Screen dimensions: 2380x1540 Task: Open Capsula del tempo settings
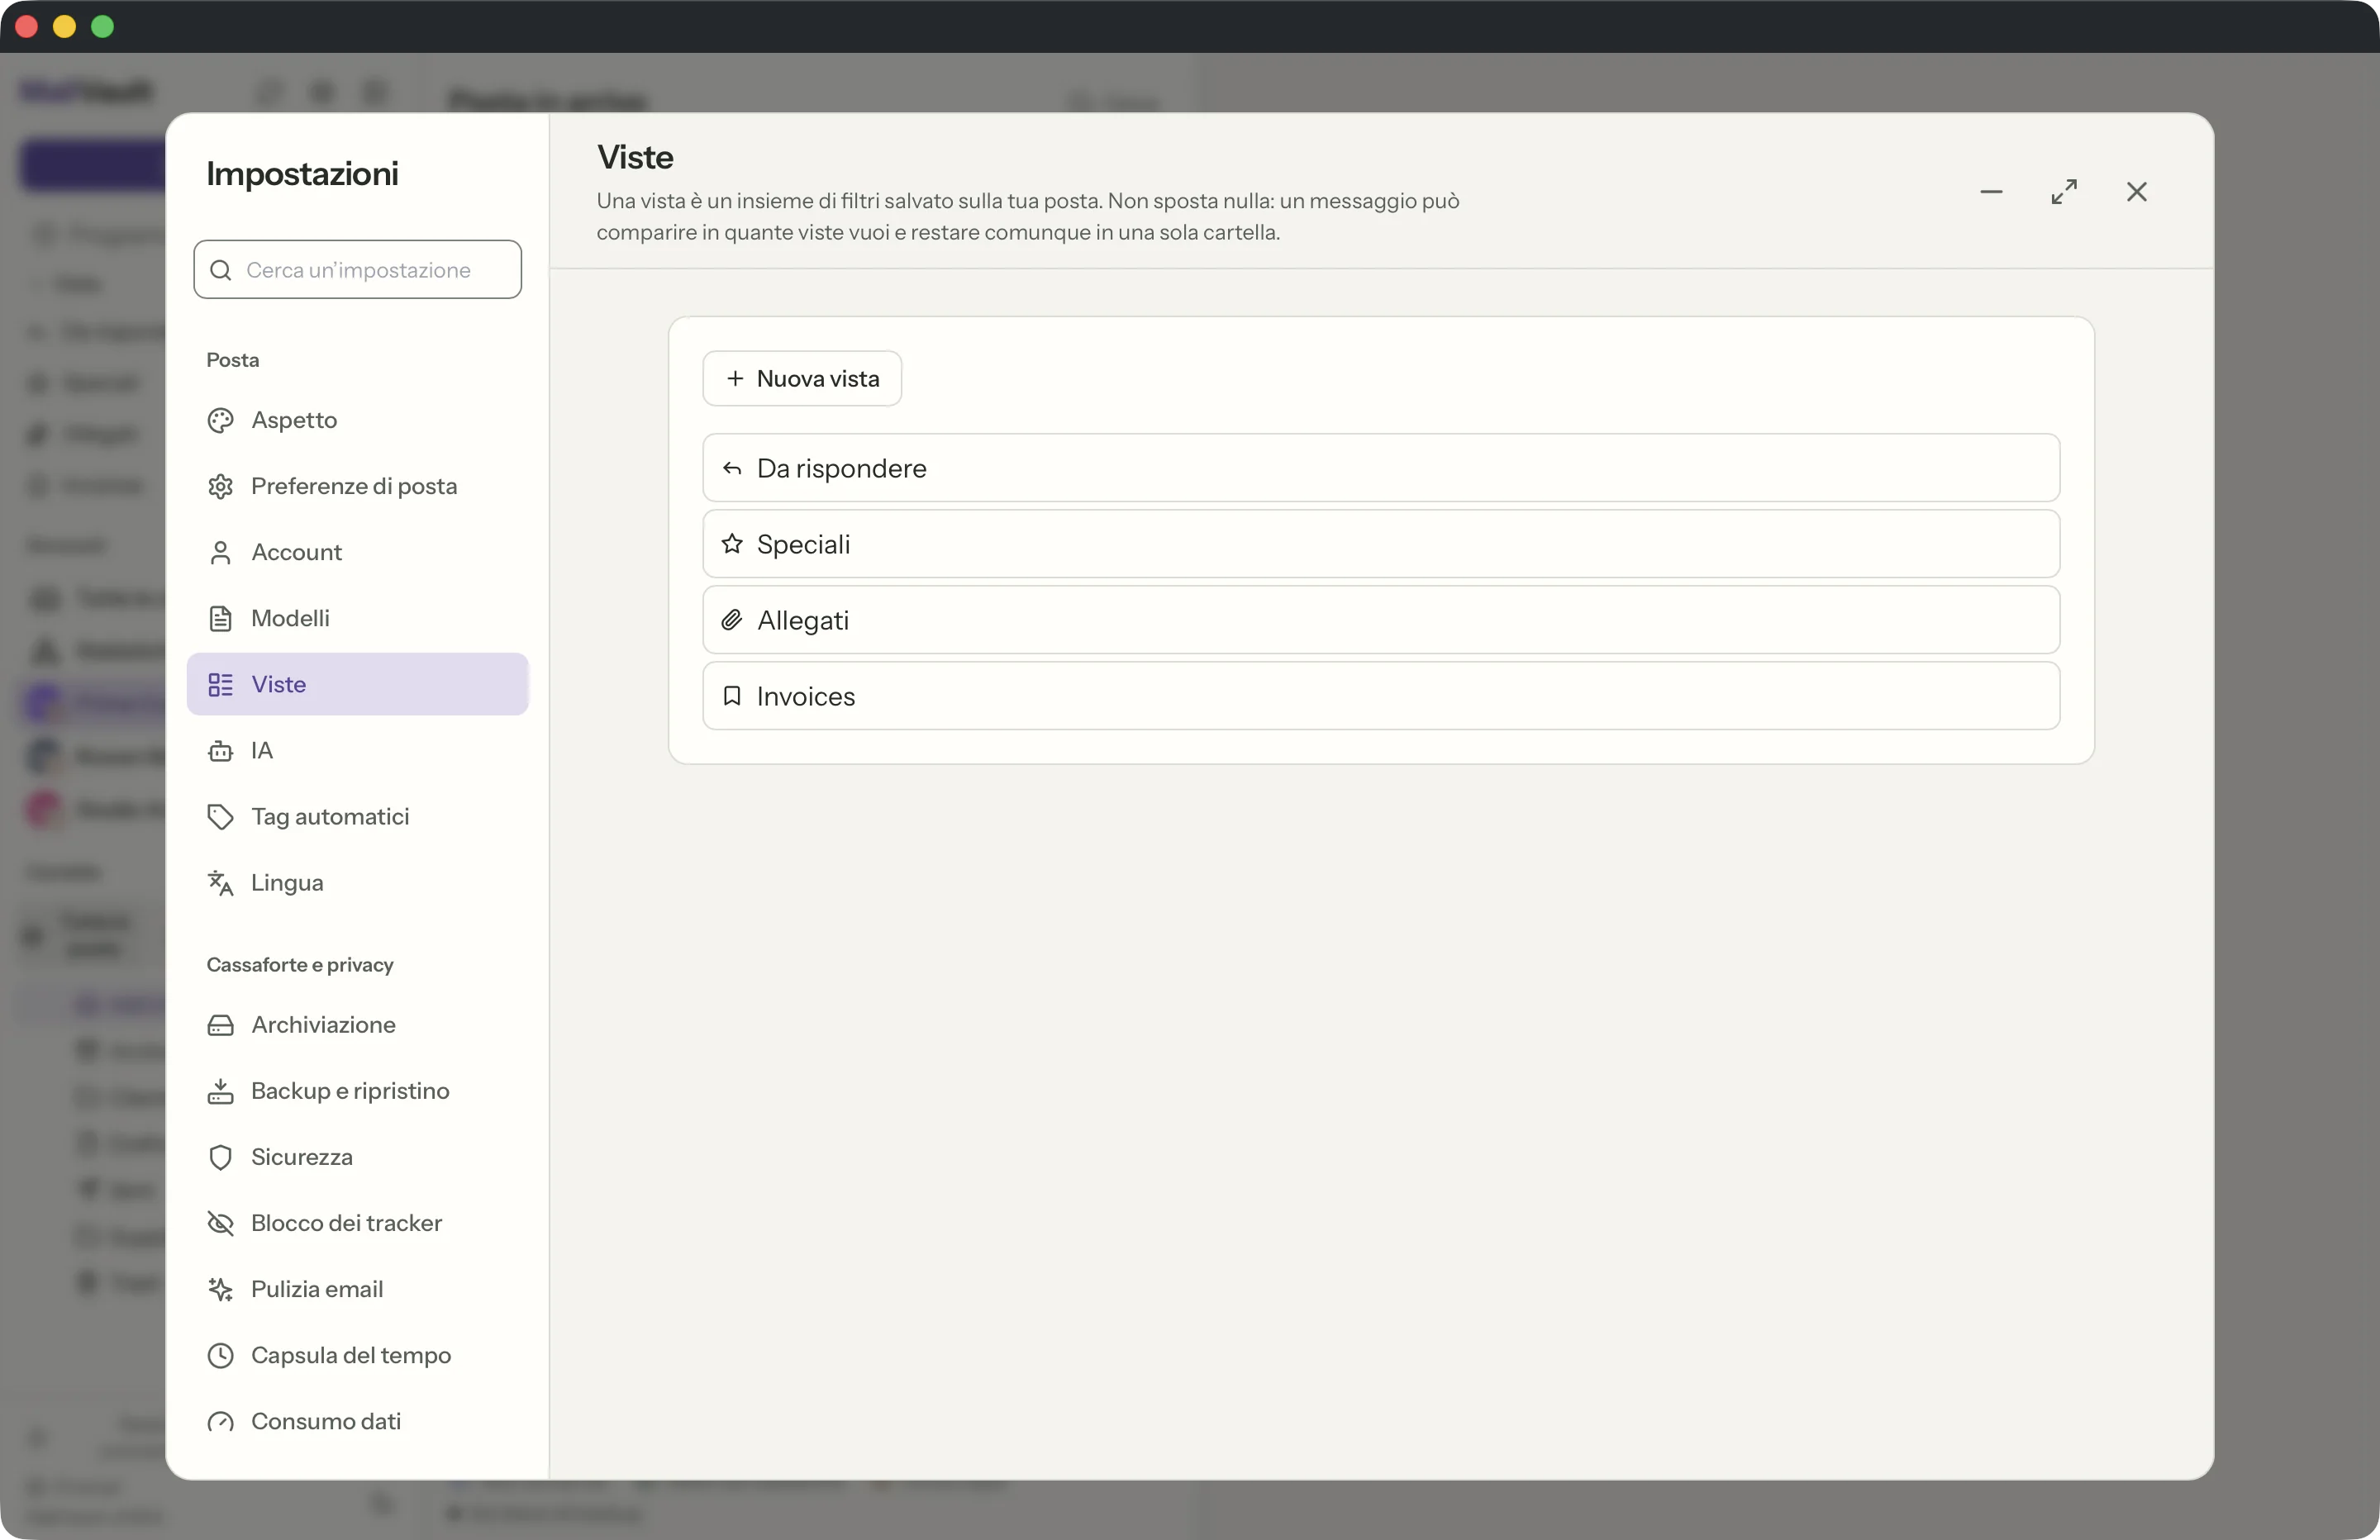(357, 1354)
